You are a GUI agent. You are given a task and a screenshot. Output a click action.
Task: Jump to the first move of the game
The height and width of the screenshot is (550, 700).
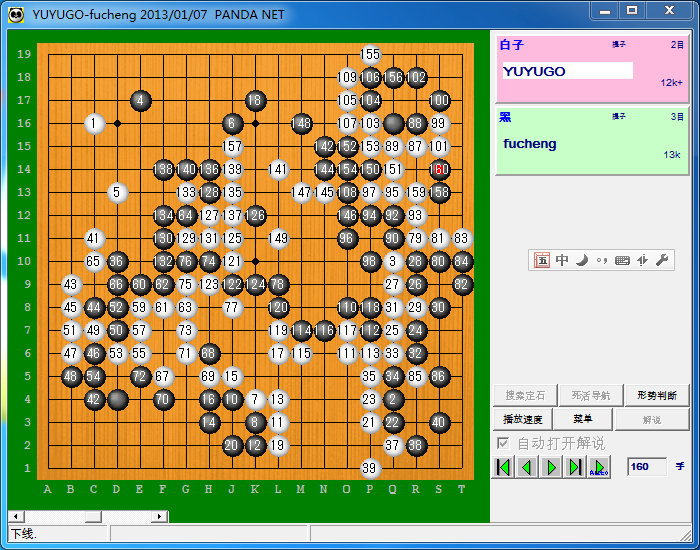503,467
